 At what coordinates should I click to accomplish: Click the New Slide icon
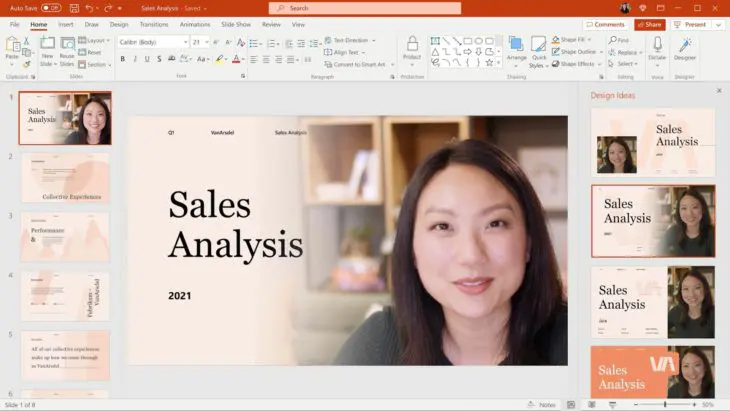pyautogui.click(x=47, y=45)
